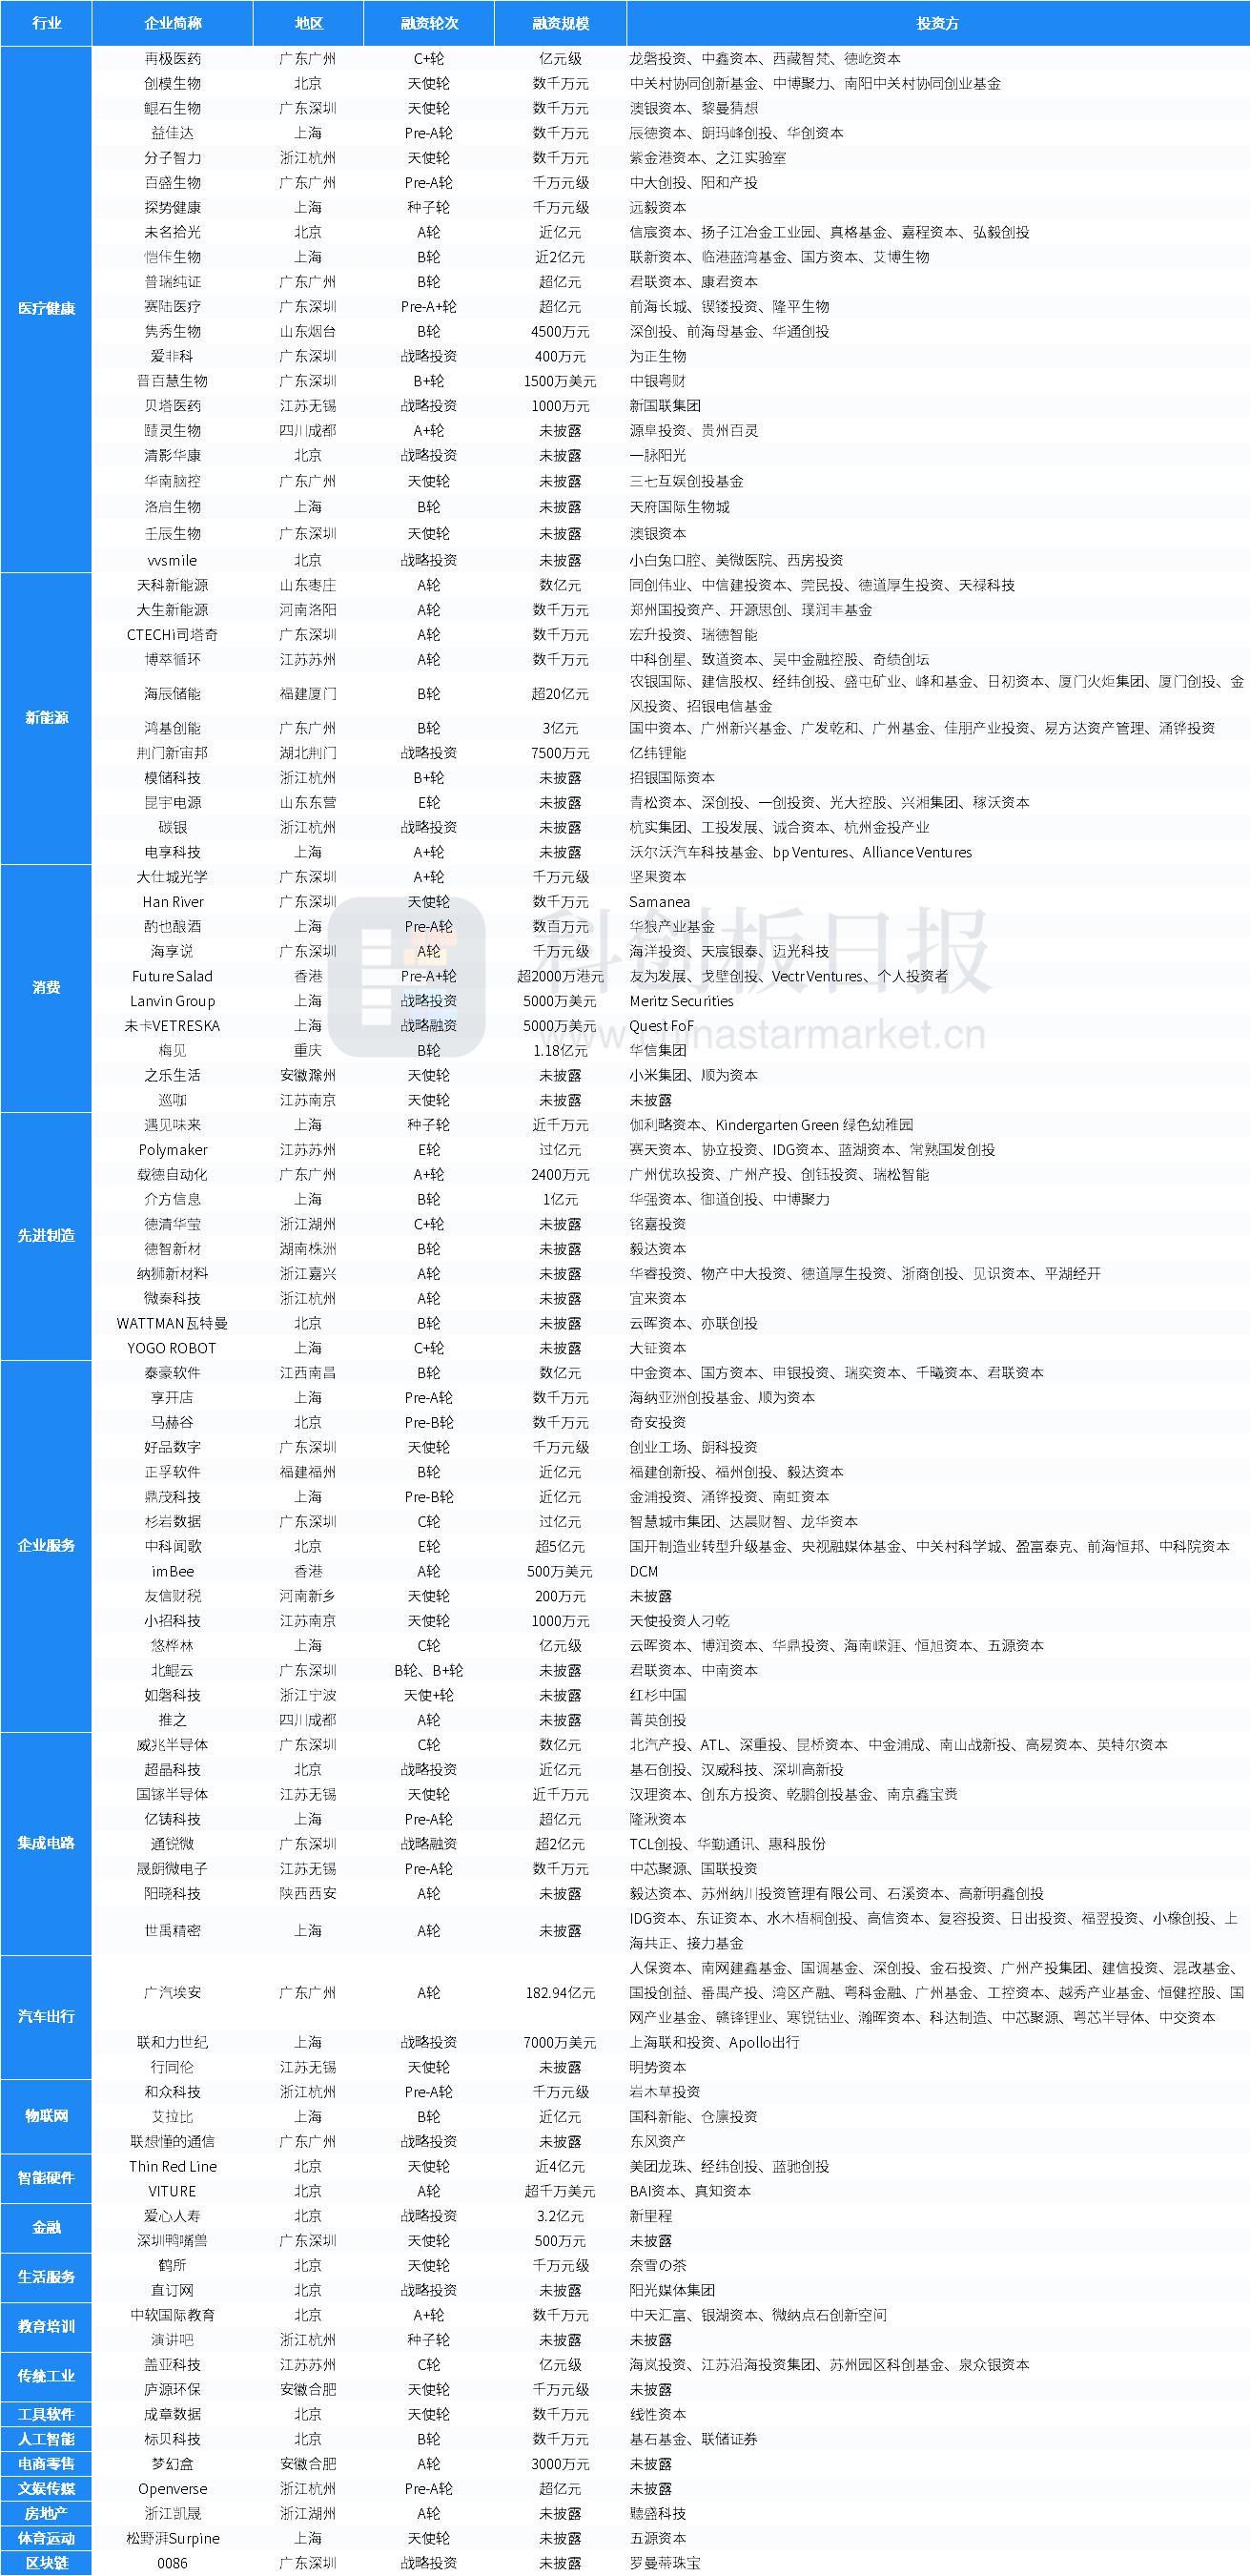Click company name 天科新能源

[172, 585]
